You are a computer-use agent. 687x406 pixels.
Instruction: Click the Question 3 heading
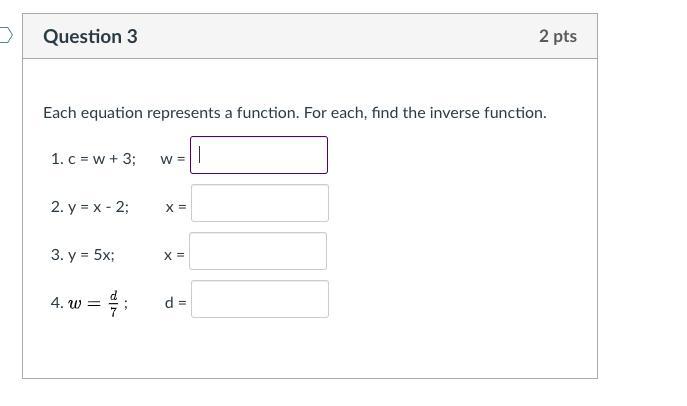tap(90, 36)
